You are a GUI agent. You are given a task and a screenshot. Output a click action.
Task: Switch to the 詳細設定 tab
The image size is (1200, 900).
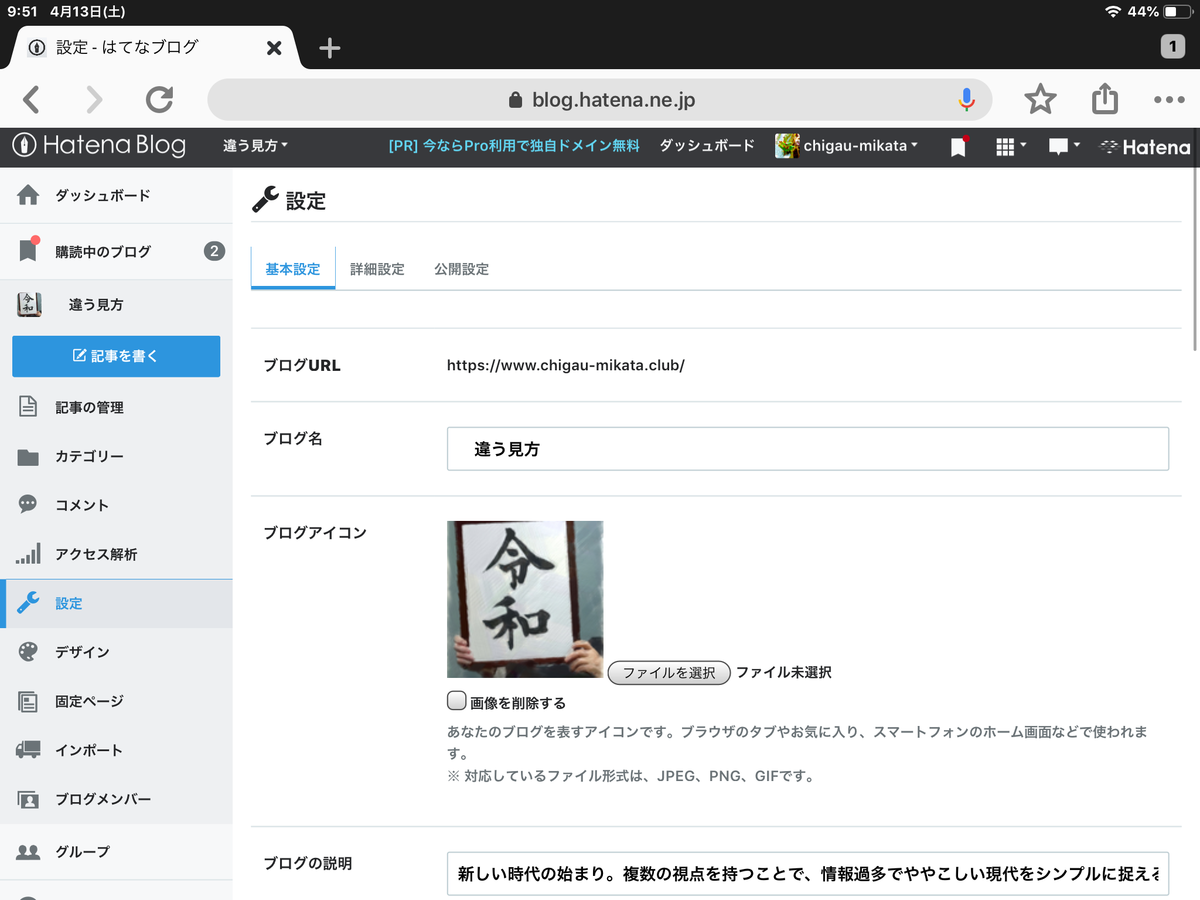pyautogui.click(x=377, y=269)
